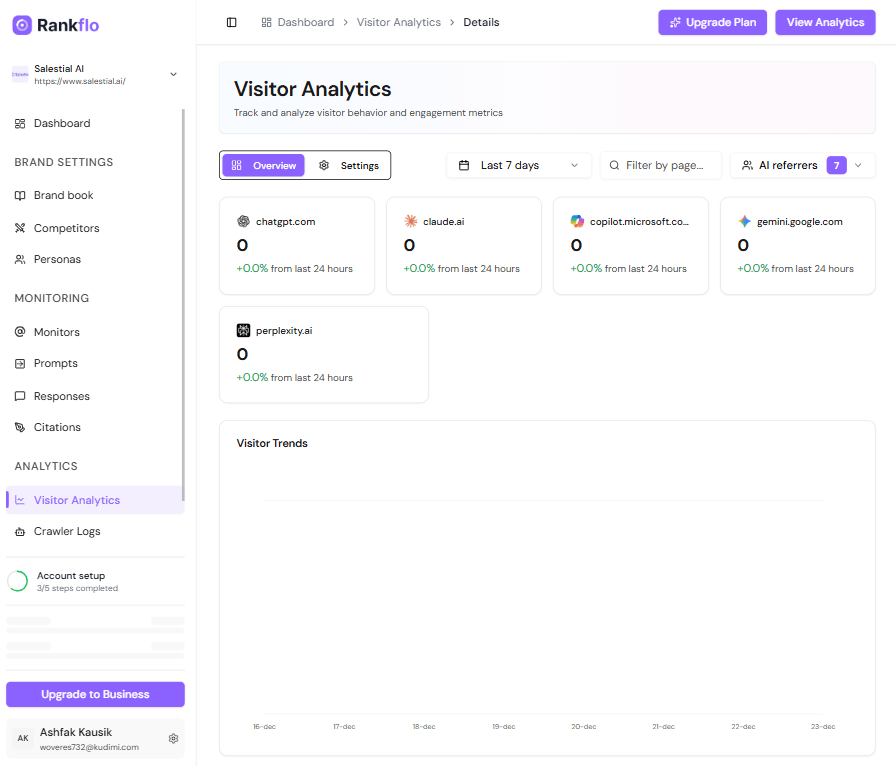Open the Last 7 days date dropdown
The height and width of the screenshot is (766, 896).
click(519, 165)
